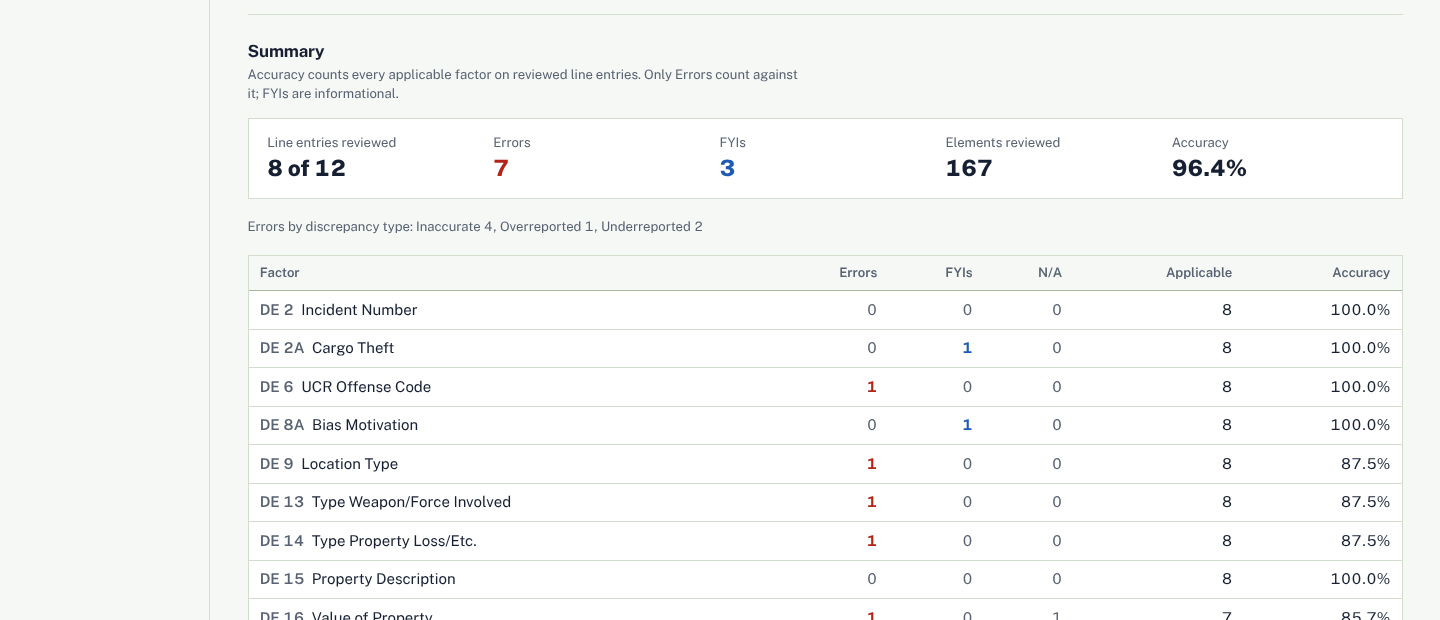
Task: Click the FYI count 1 for Bias Motivation
Action: click(967, 425)
